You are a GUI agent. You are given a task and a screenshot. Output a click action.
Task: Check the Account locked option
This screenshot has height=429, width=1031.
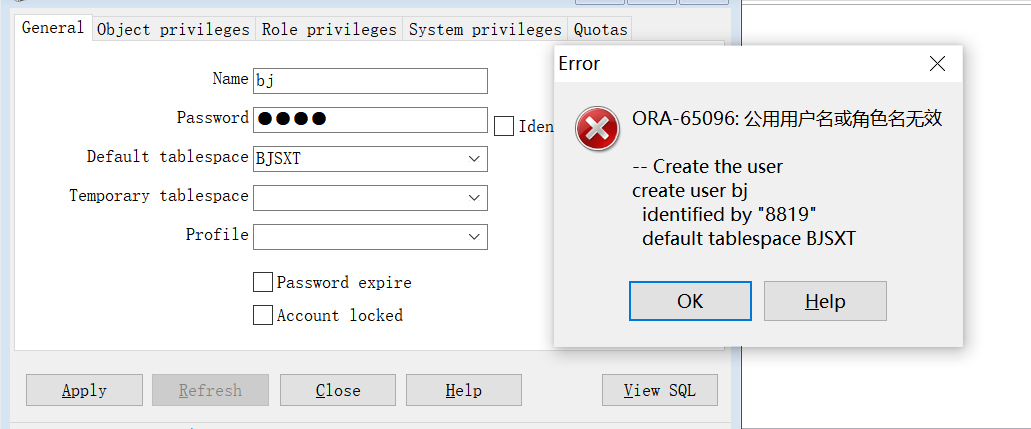pos(263,315)
